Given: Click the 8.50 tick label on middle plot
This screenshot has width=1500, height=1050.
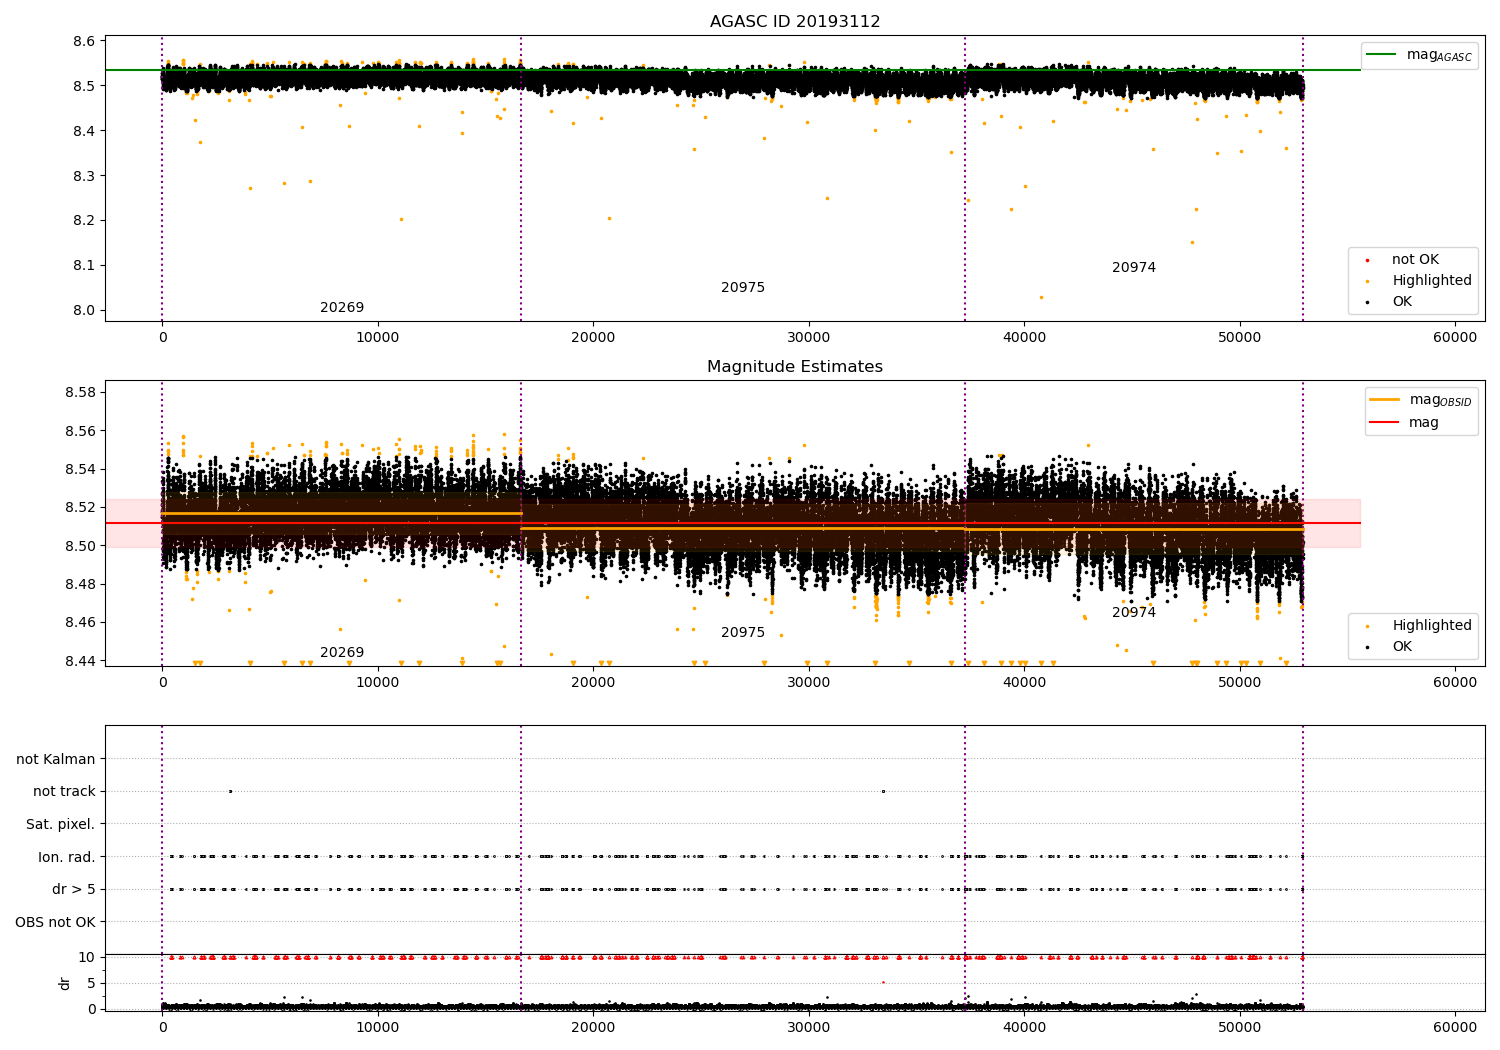Looking at the screenshot, I should tap(79, 546).
